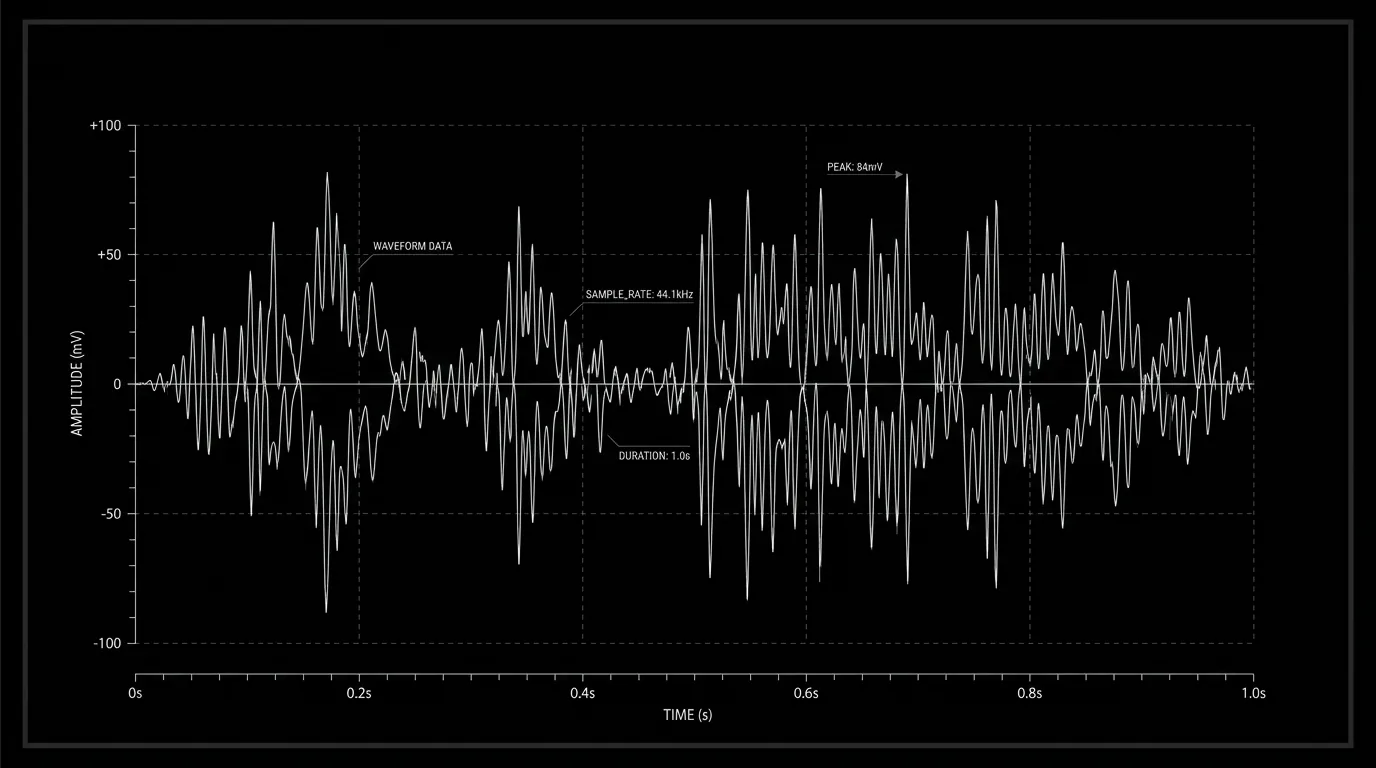1376x768 pixels.
Task: Click the 0.6s time axis label
Action: pos(806,692)
